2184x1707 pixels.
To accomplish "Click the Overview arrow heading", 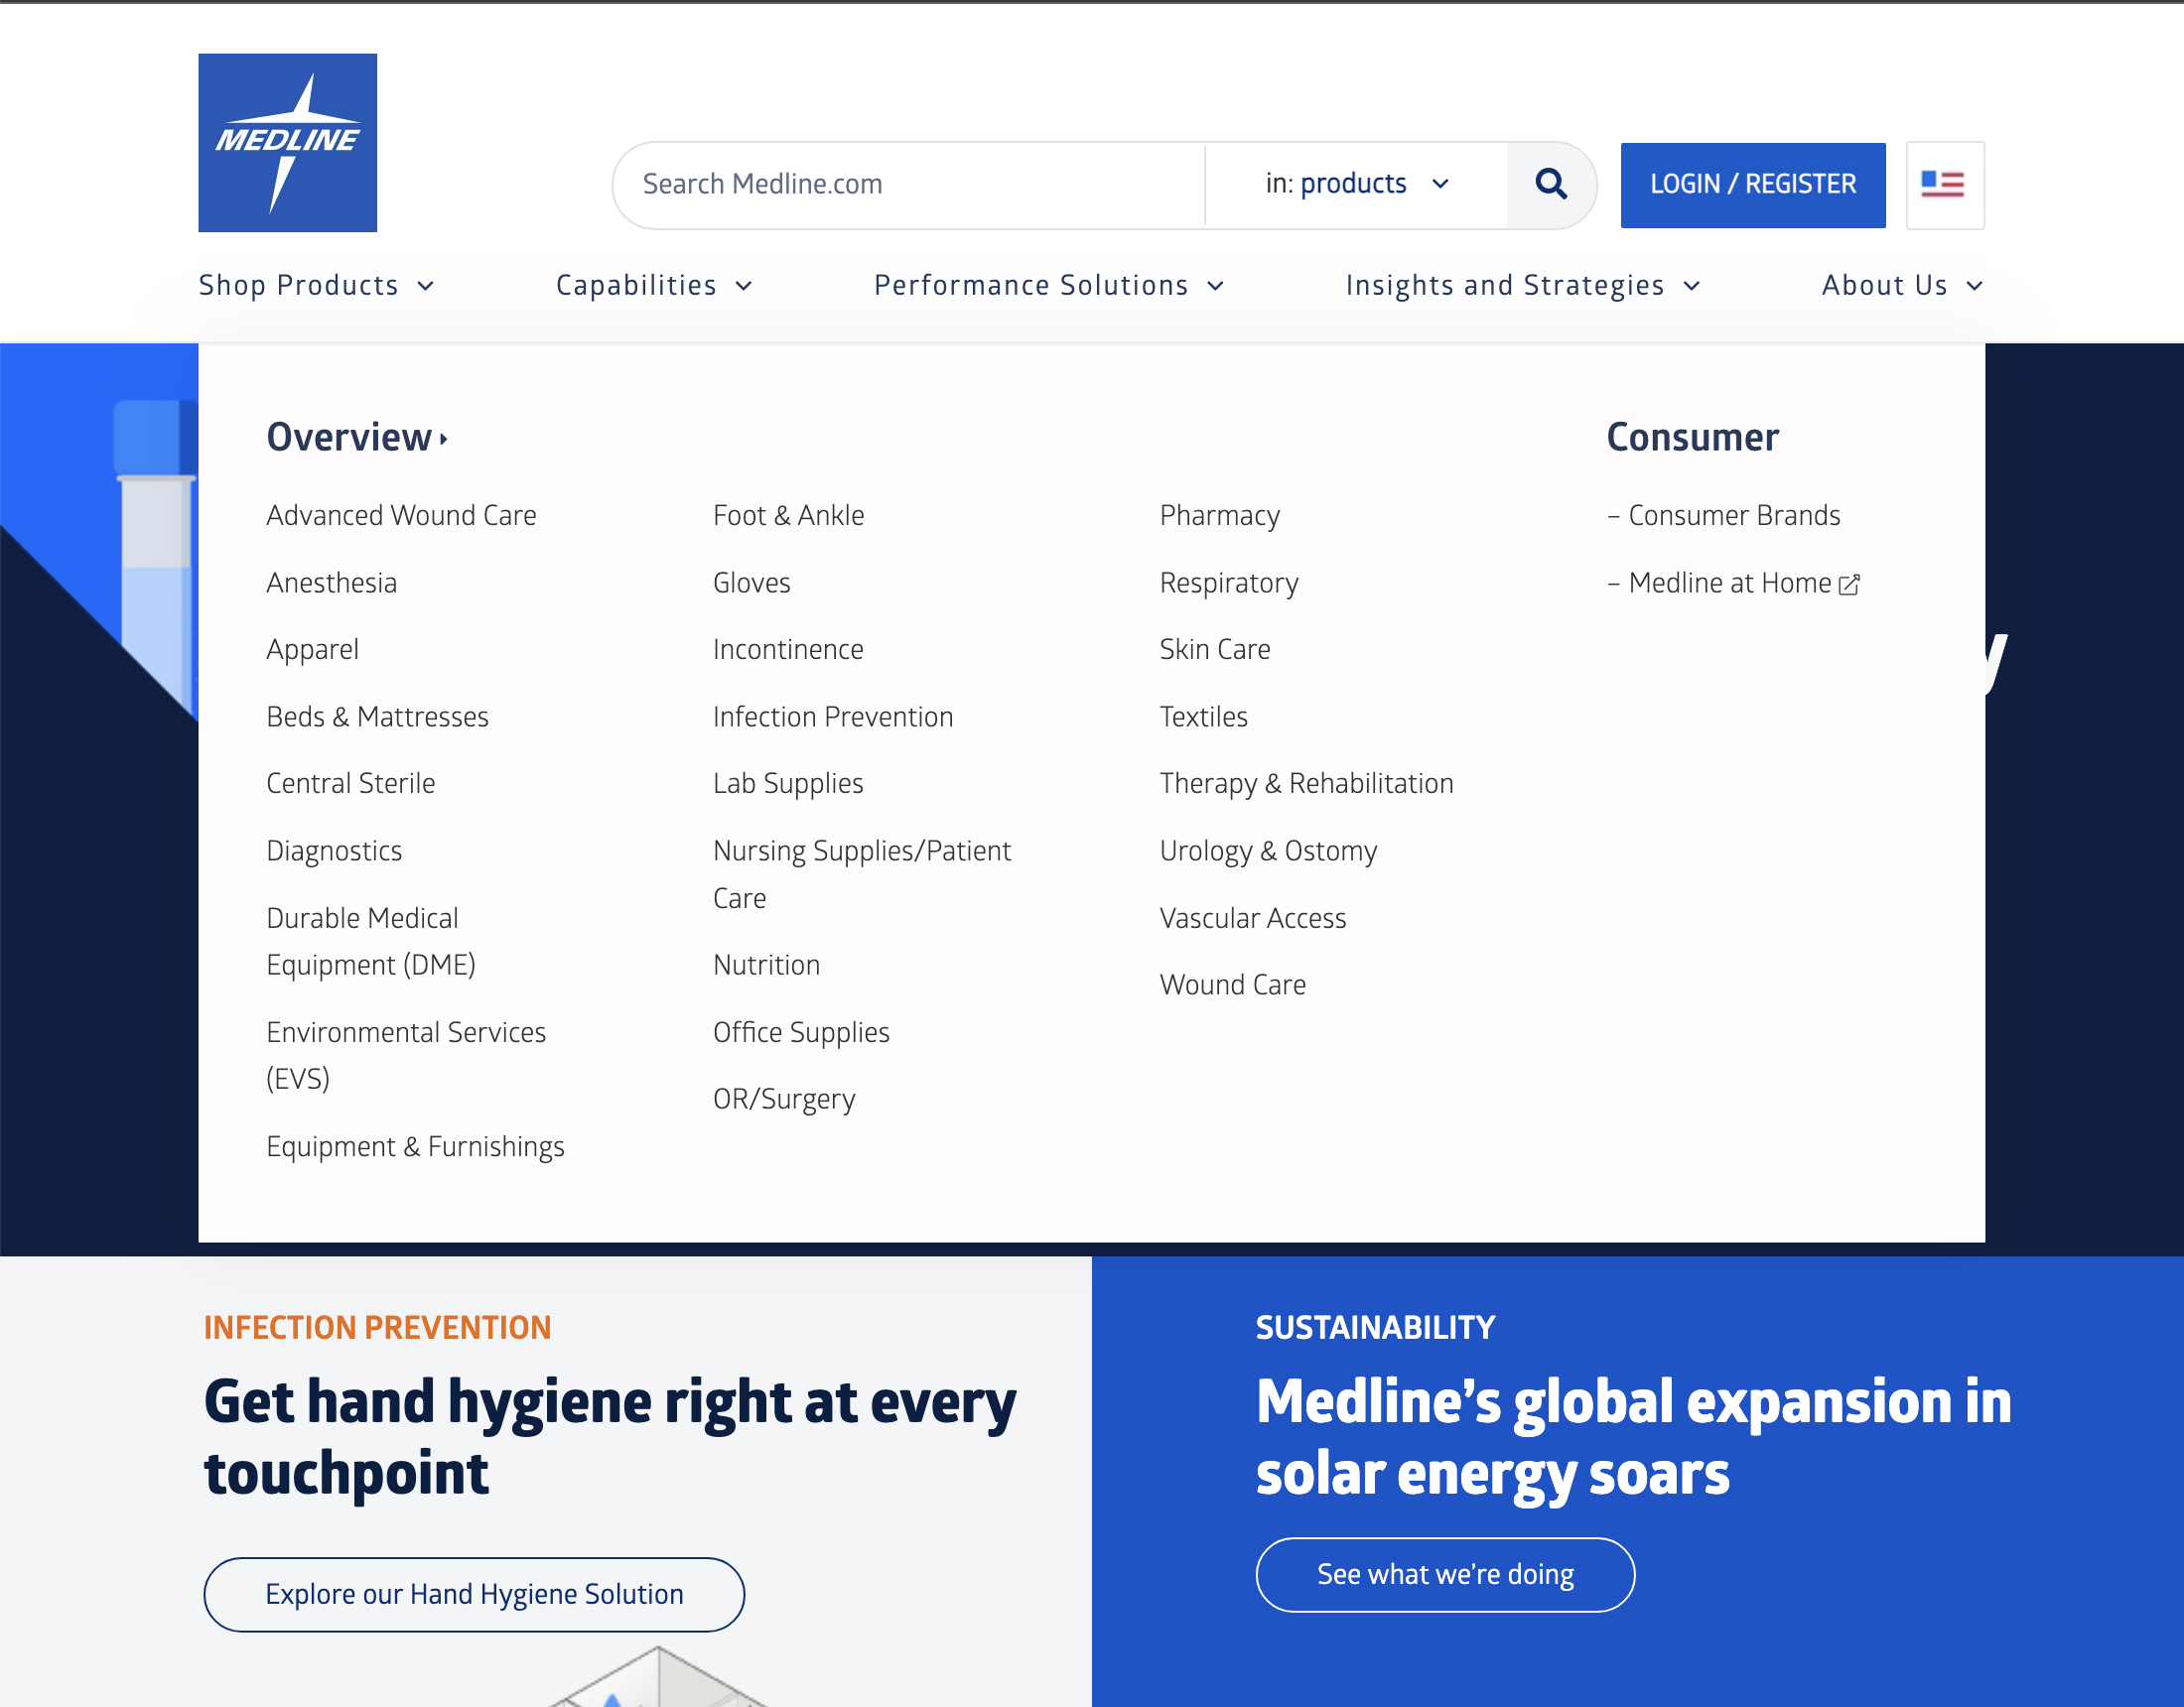I will [356, 438].
